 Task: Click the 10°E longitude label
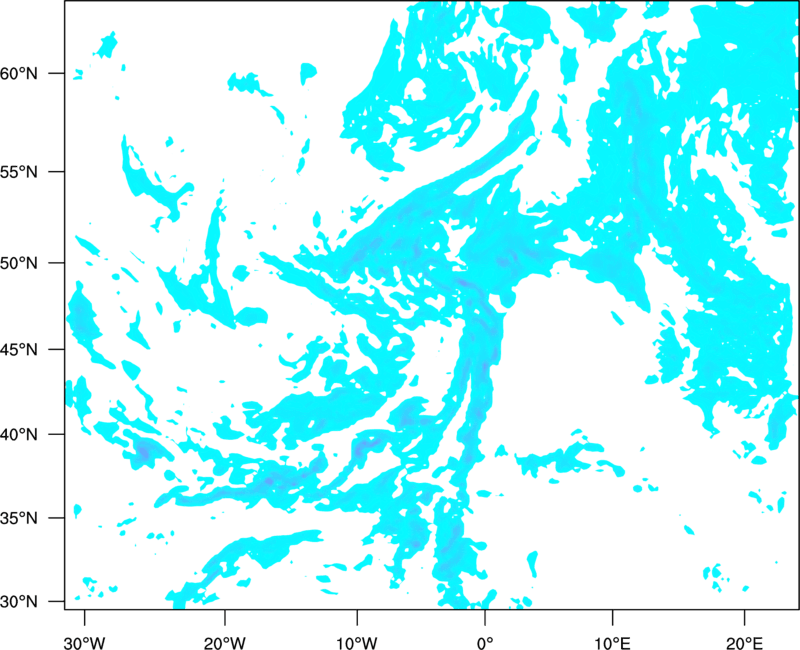[613, 643]
